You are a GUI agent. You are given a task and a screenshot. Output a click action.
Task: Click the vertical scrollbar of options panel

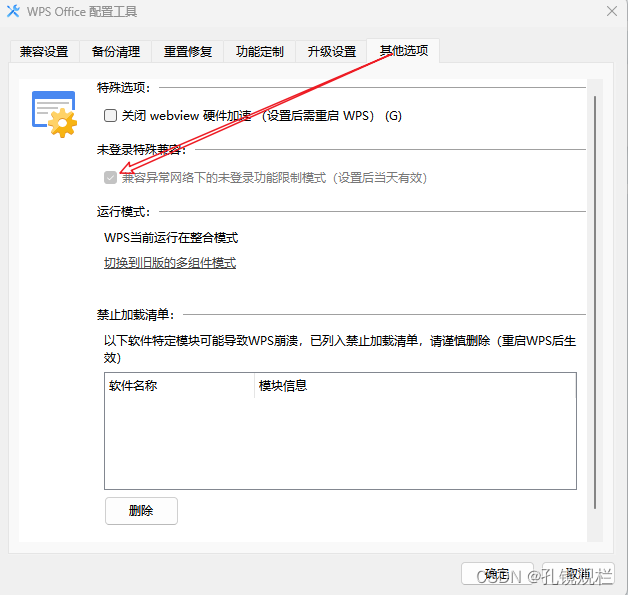(595, 302)
